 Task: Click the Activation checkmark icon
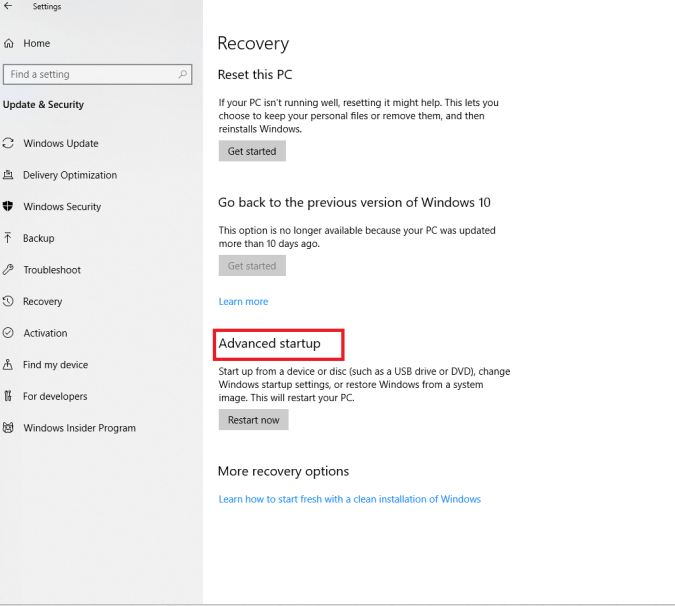8,333
